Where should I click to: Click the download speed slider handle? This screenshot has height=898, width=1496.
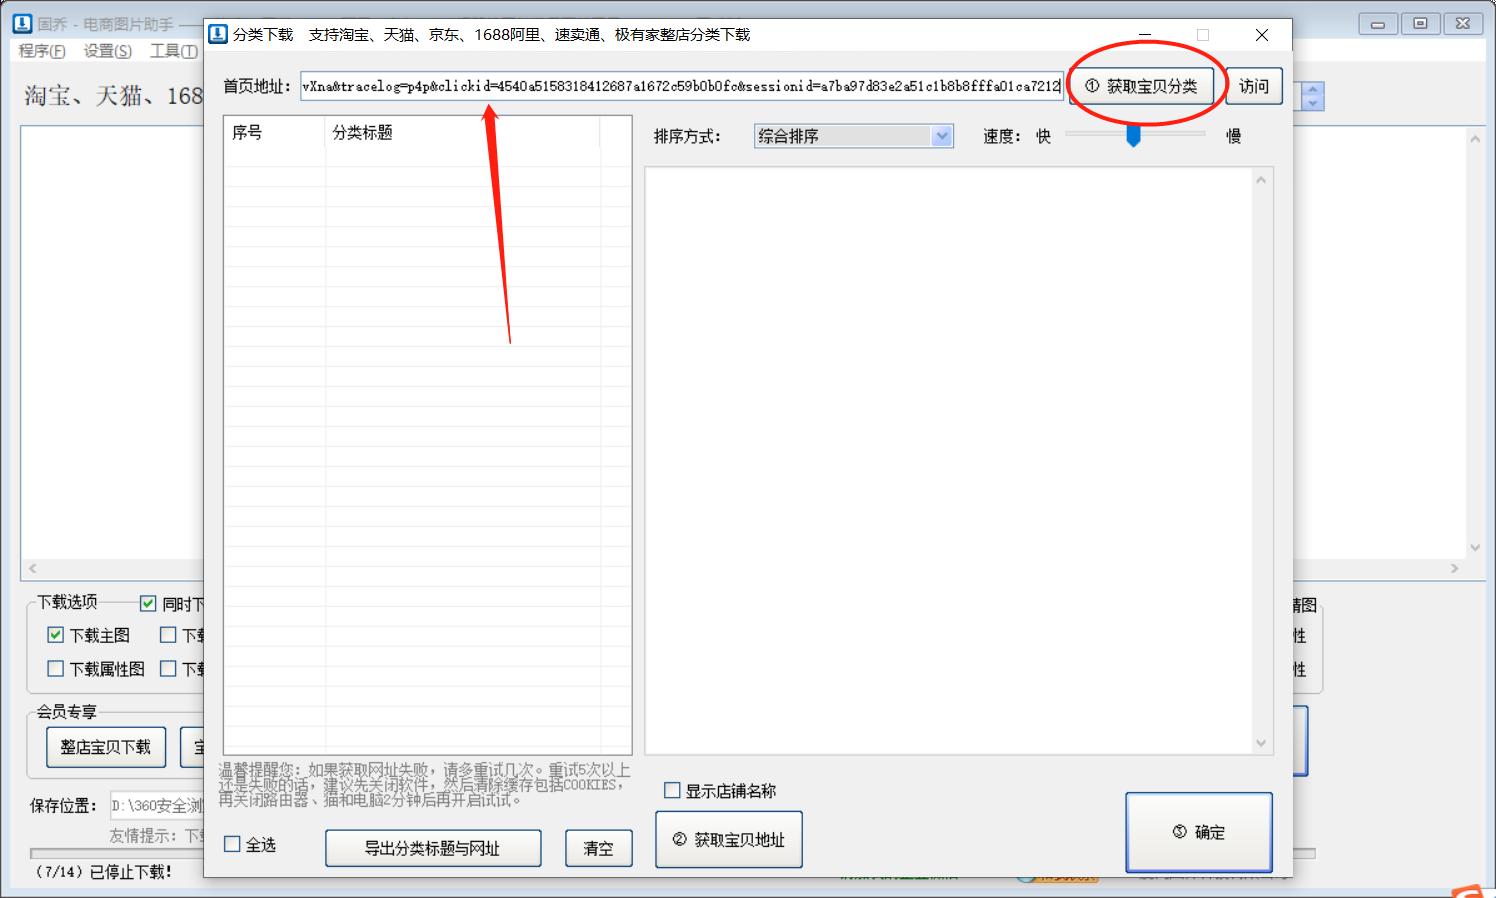click(1133, 136)
